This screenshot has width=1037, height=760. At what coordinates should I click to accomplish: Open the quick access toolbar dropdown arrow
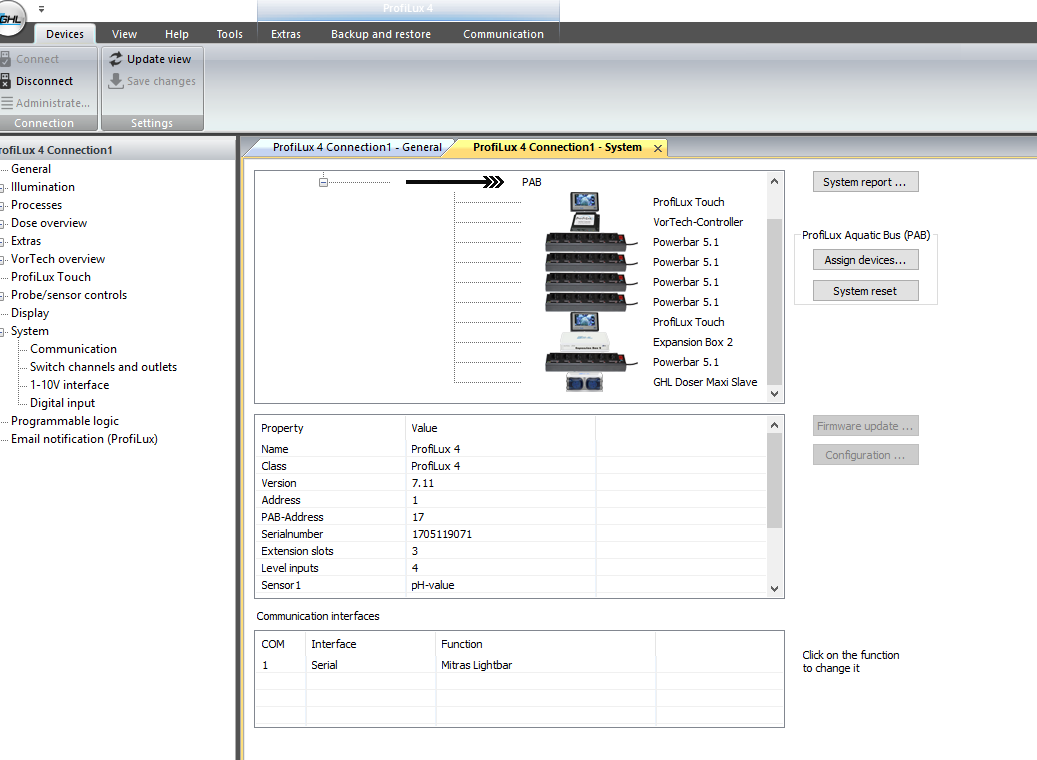tap(42, 9)
